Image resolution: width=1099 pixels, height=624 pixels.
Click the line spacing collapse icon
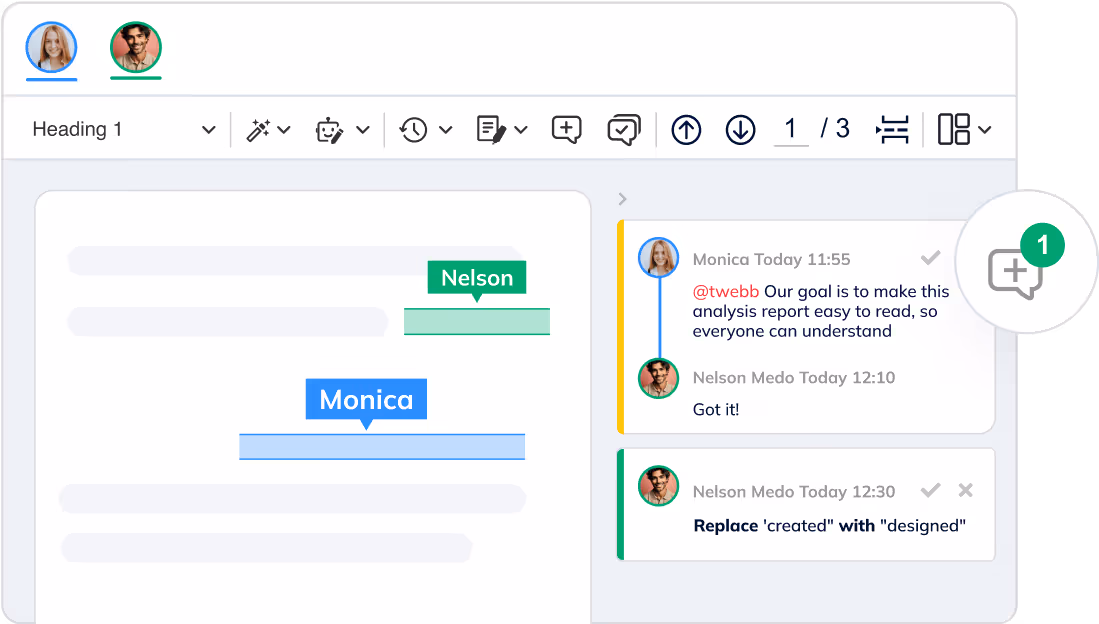pyautogui.click(x=892, y=130)
